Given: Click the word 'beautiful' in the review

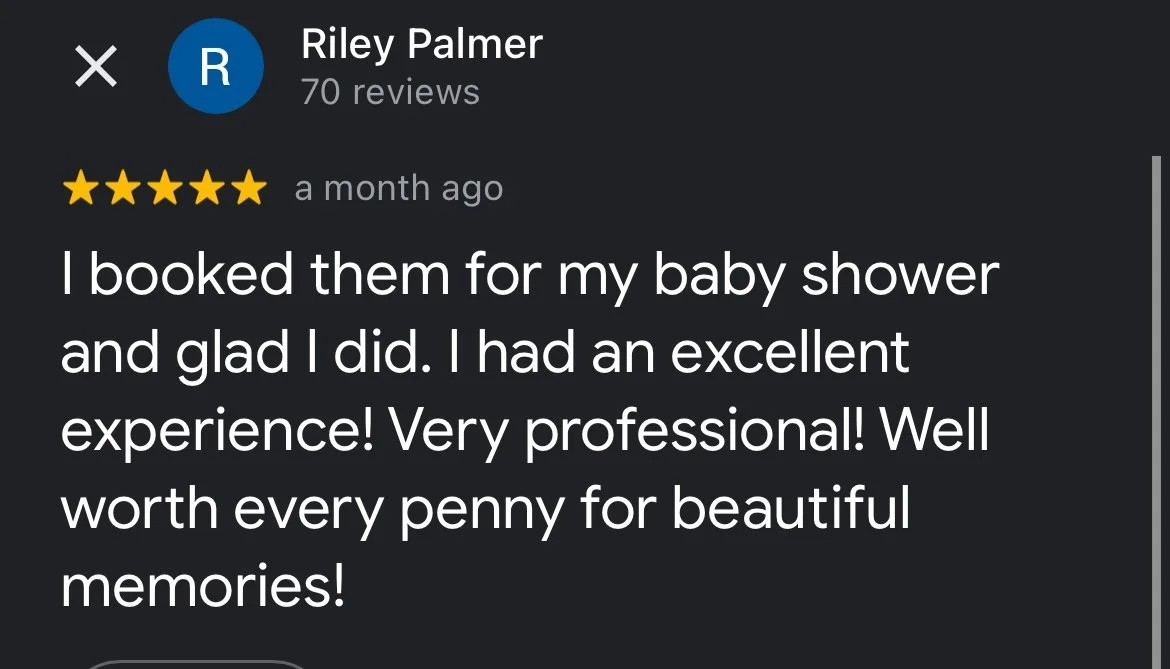Looking at the screenshot, I should pyautogui.click(x=791, y=508).
